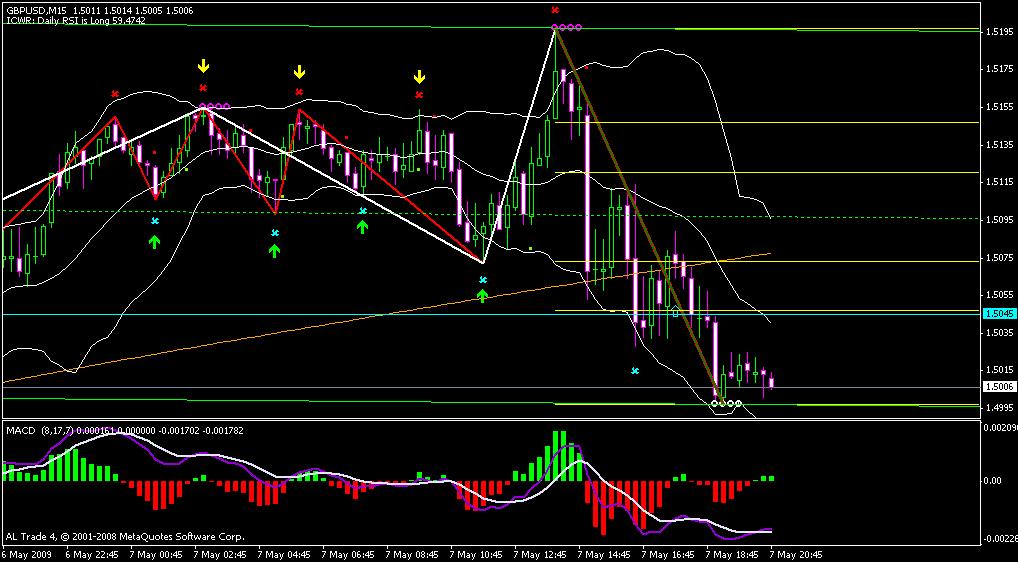This screenshot has width=1018, height=562.
Task: Click the white circle cluster at the chart low
Action: click(x=727, y=403)
